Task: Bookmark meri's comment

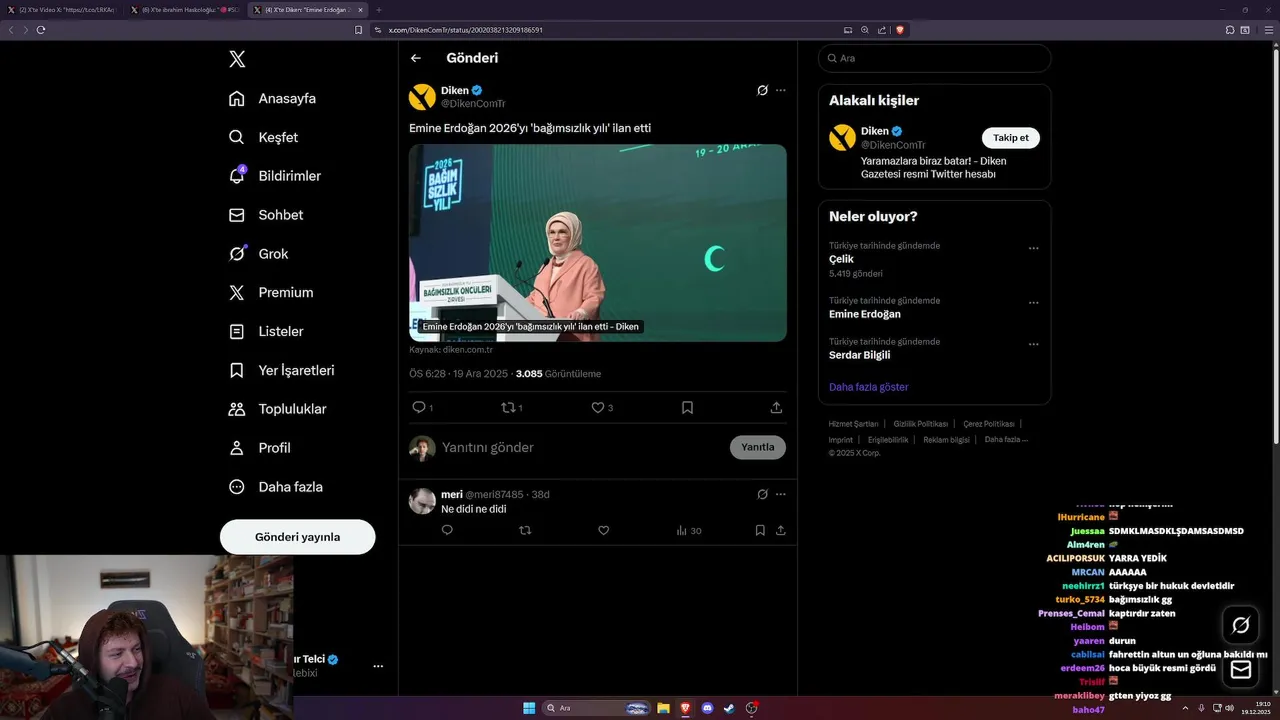Action: (760, 531)
